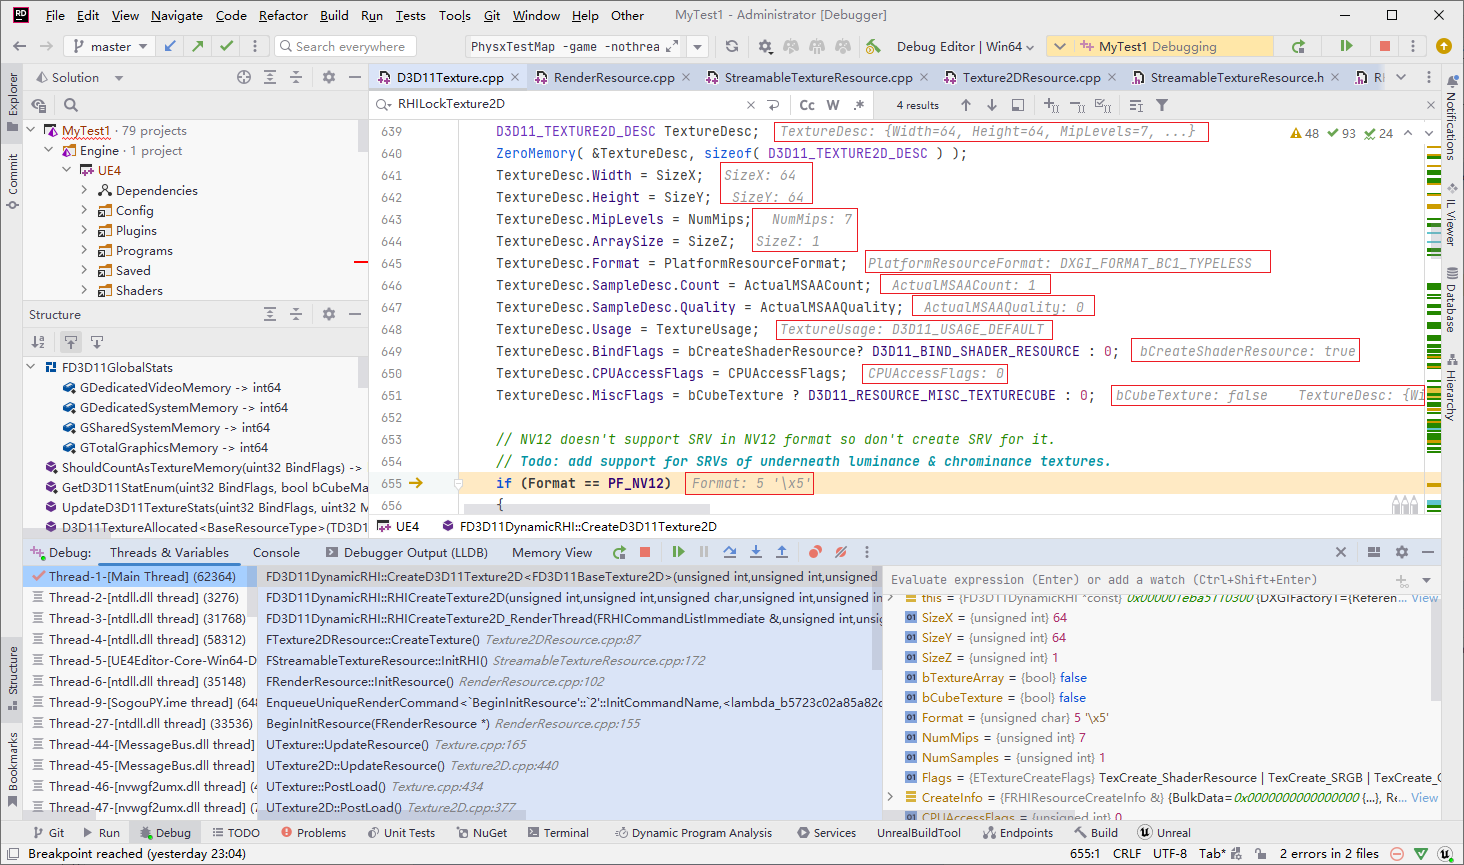Image resolution: width=1464 pixels, height=865 pixels.
Task: Open the Memory View tab
Action: (552, 552)
